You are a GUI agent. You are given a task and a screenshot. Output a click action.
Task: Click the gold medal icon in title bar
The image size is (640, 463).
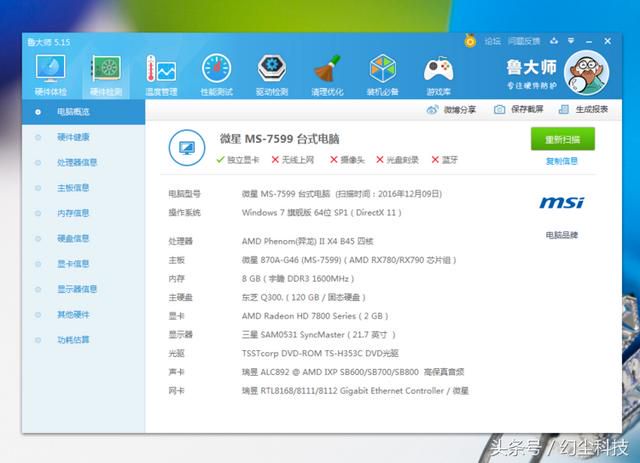click(x=470, y=41)
